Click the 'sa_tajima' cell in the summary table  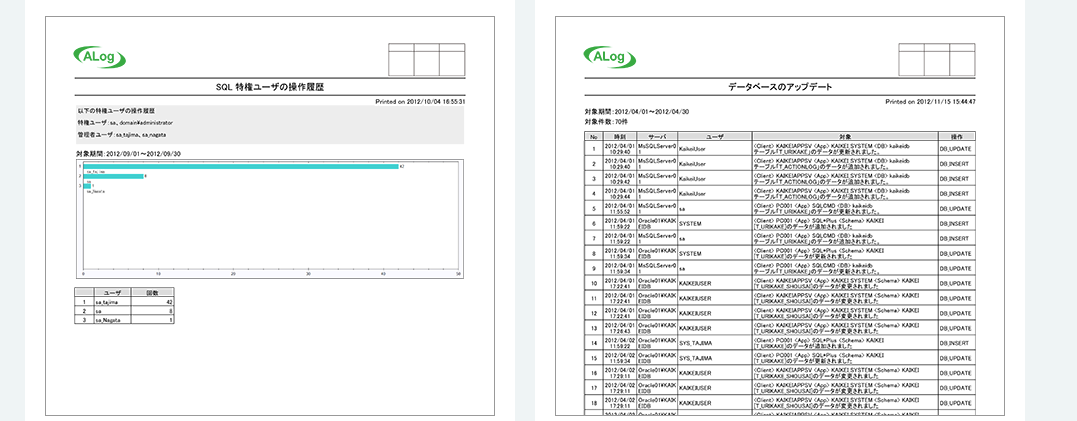pos(111,301)
